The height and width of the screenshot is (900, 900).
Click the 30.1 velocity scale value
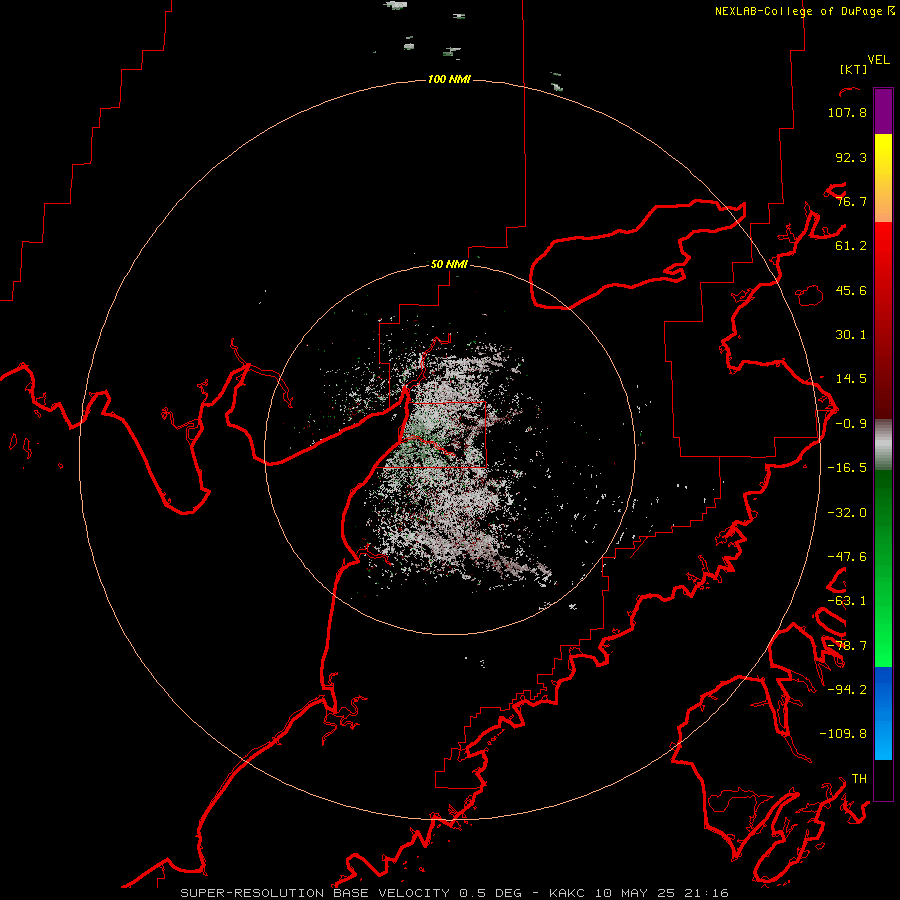pos(851,335)
